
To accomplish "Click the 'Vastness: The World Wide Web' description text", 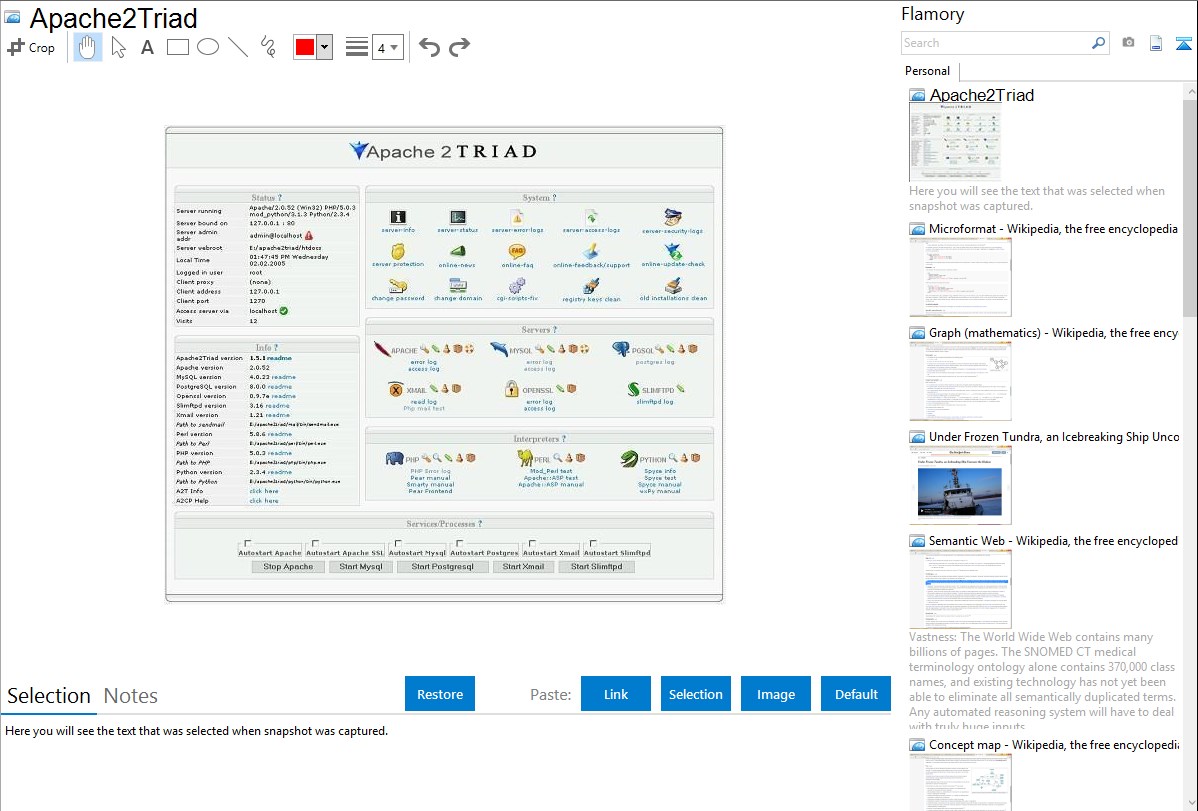I will [1042, 681].
